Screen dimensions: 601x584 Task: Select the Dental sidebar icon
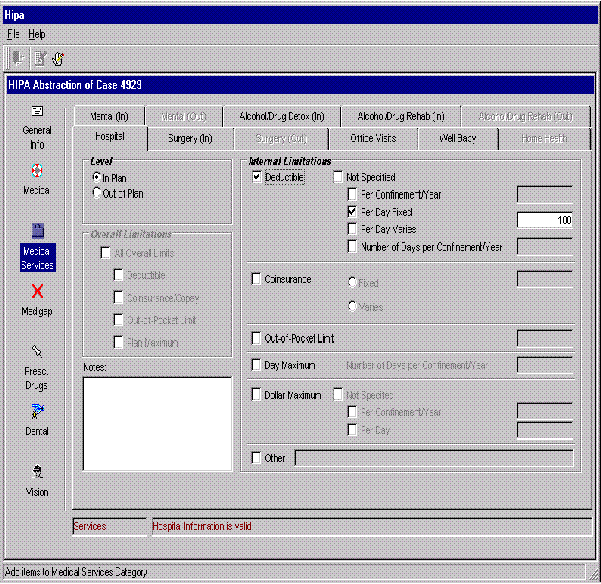37,411
